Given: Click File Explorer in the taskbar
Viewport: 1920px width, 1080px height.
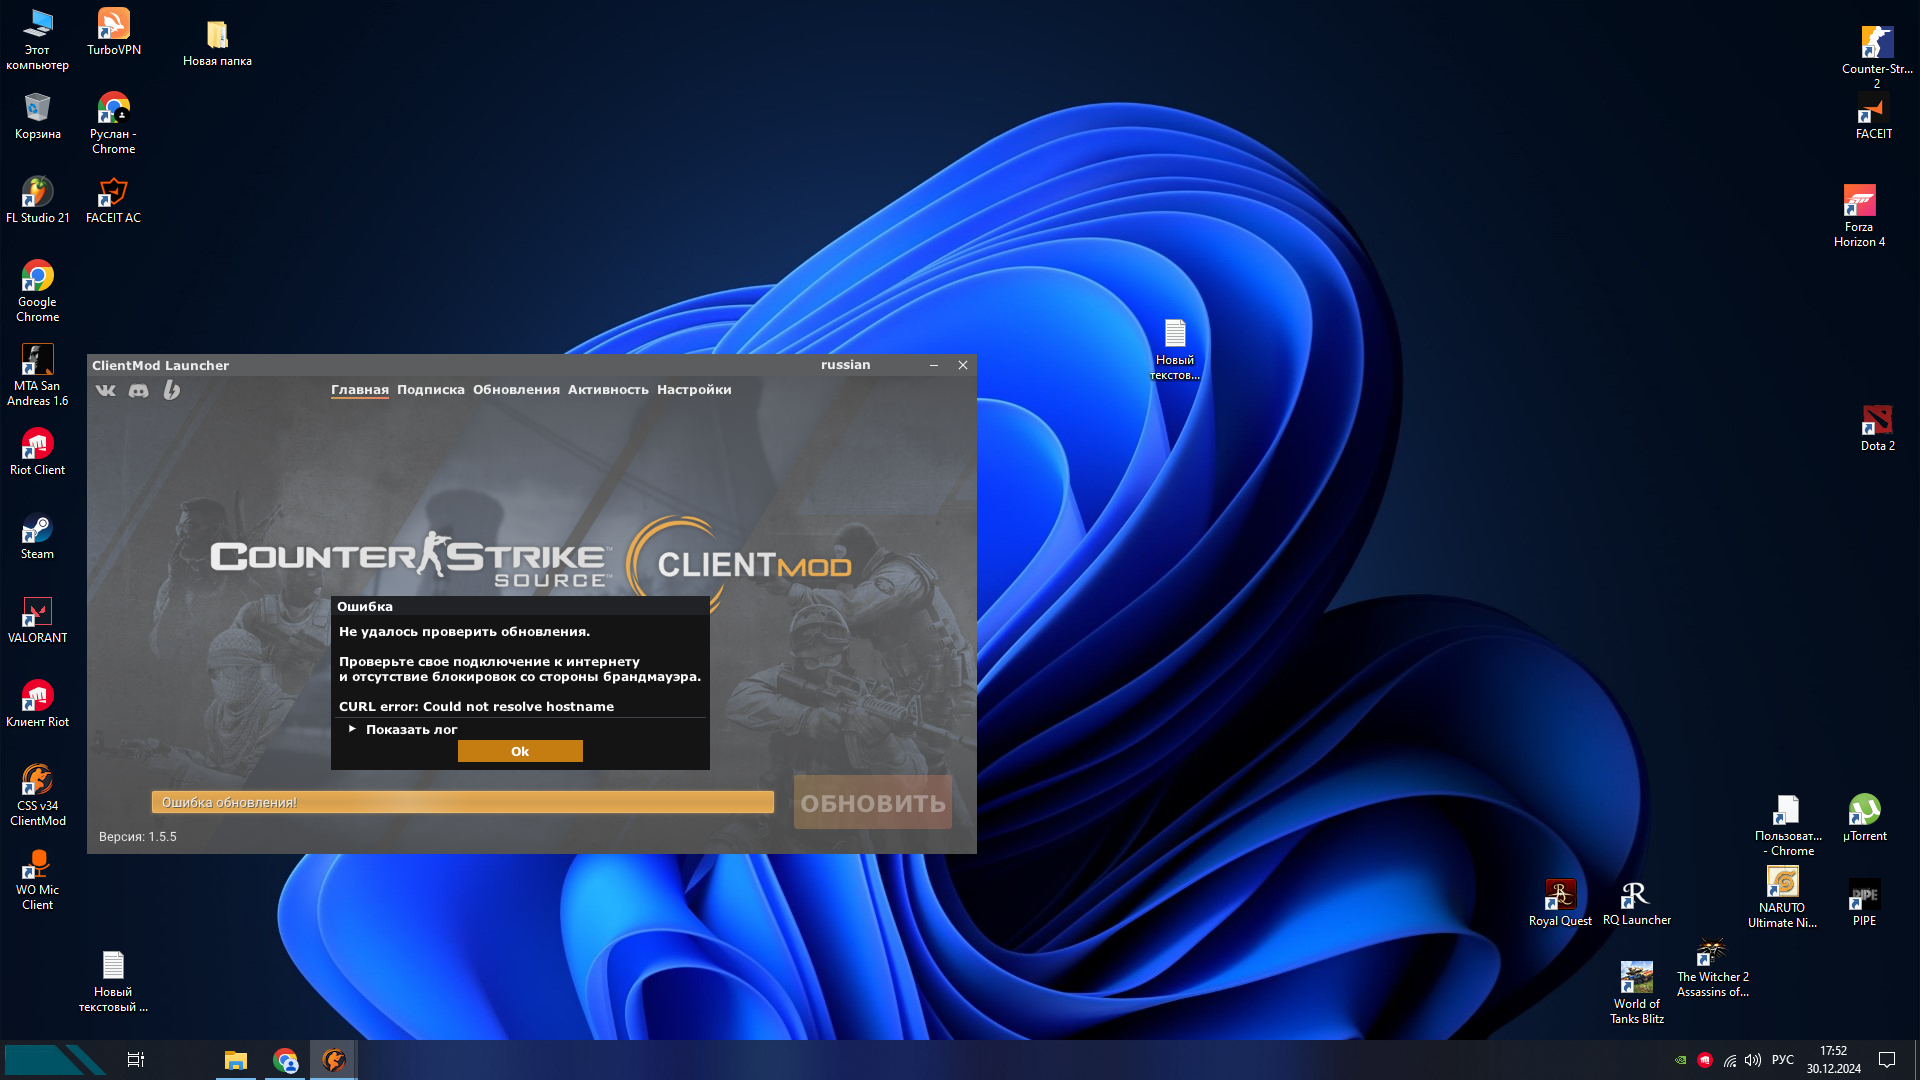Looking at the screenshot, I should tap(236, 1060).
